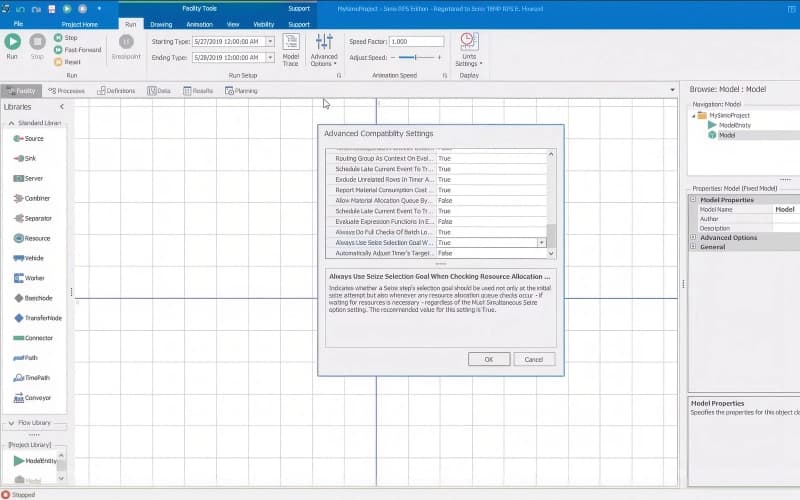Click the minus button on Adjust Speed
The image size is (800, 500).
coord(393,58)
